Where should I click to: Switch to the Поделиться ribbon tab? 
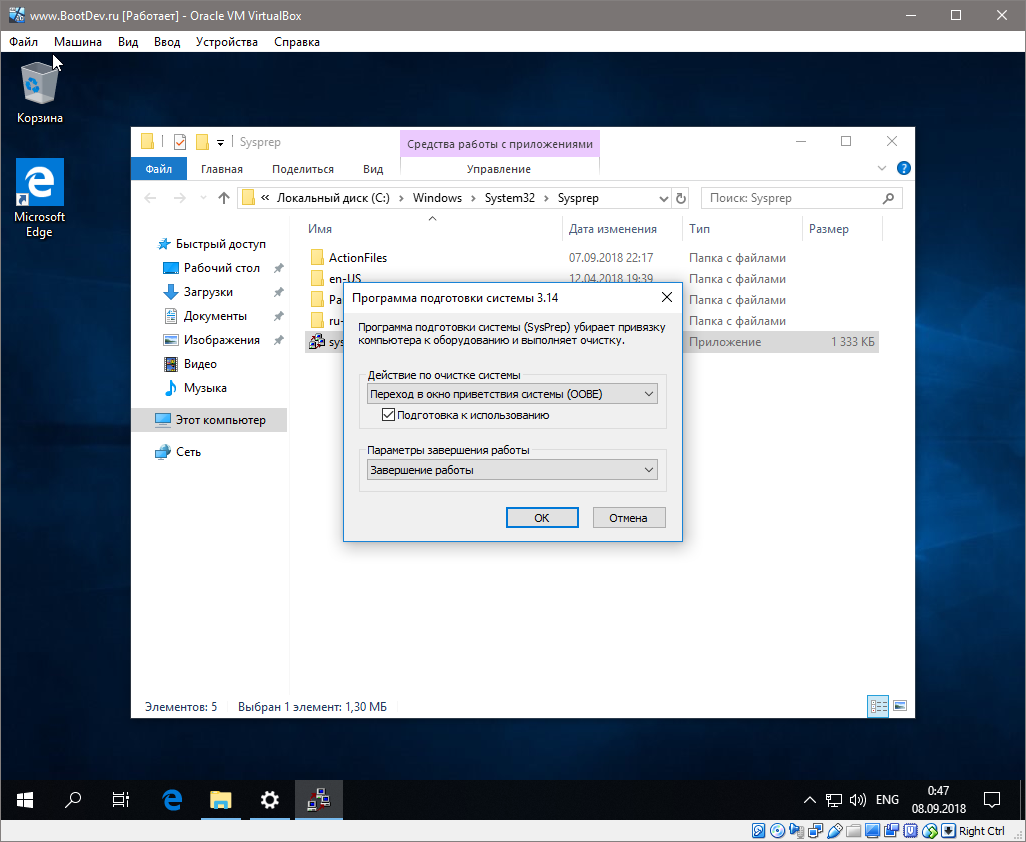tap(303, 169)
